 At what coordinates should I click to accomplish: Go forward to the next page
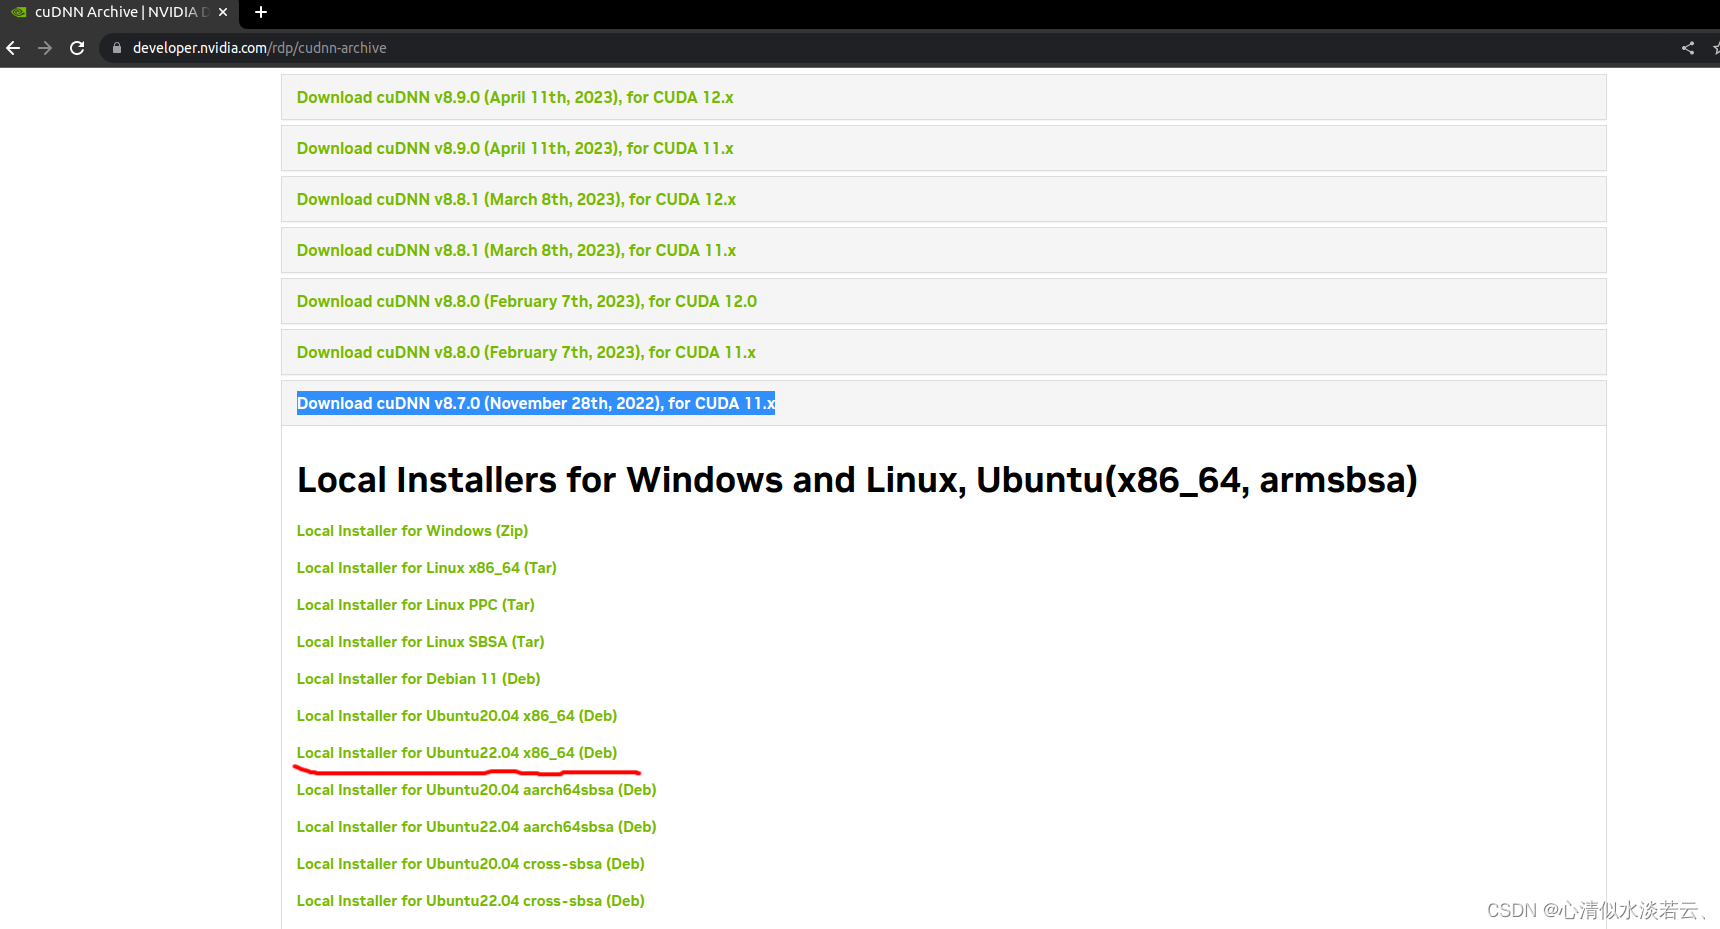[45, 48]
